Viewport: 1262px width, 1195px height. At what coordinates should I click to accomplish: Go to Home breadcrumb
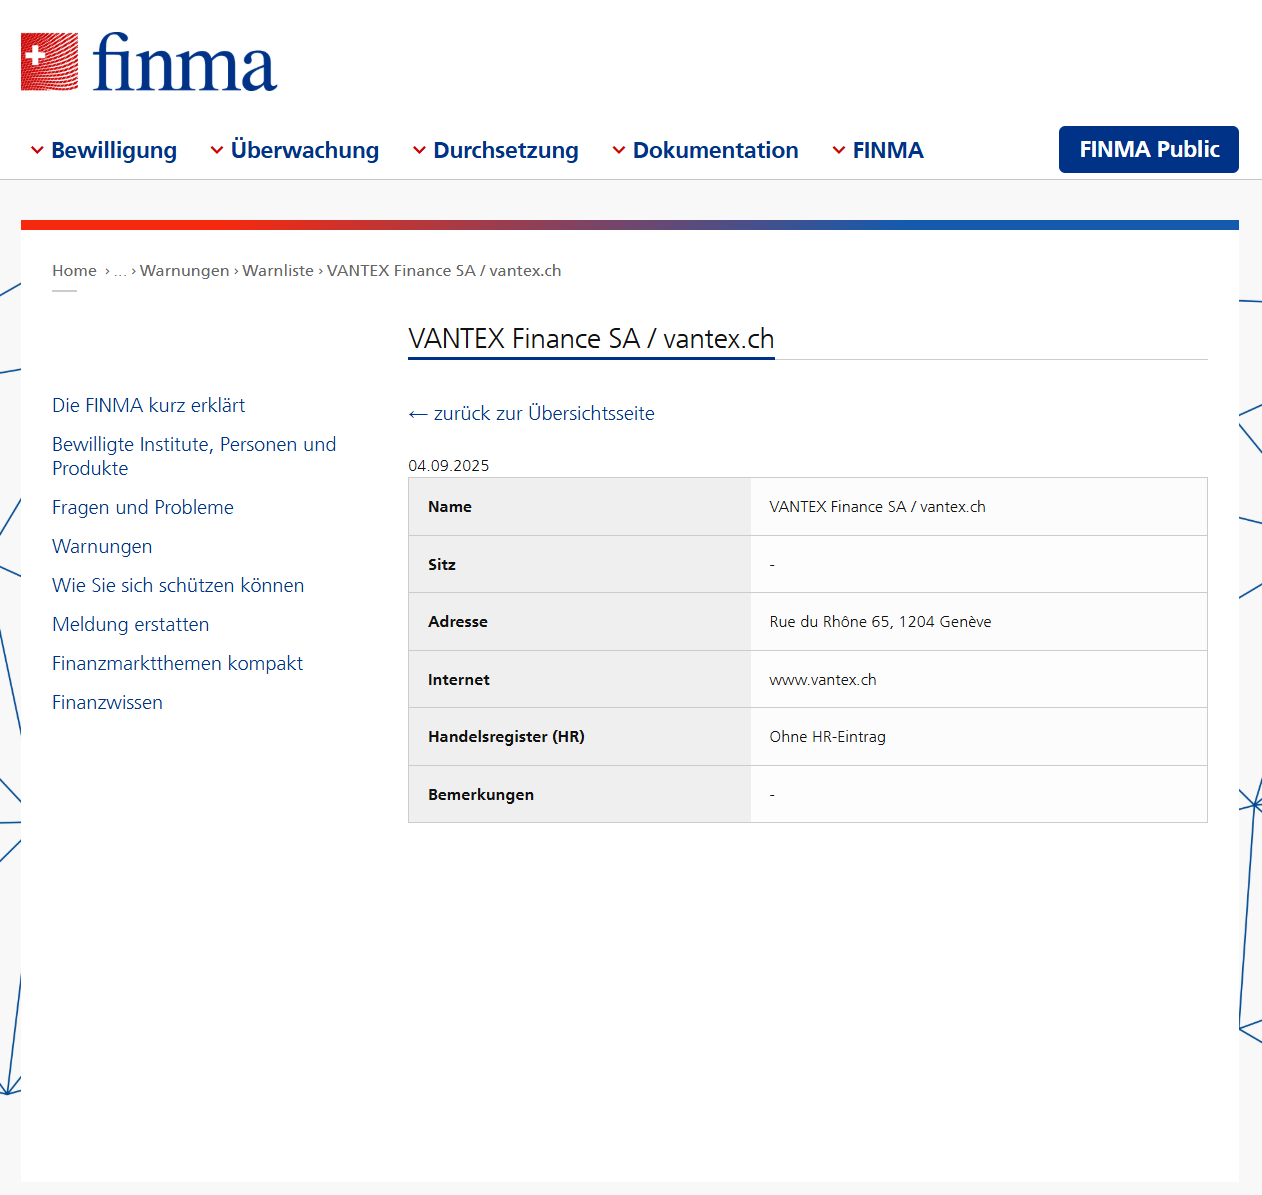(74, 271)
